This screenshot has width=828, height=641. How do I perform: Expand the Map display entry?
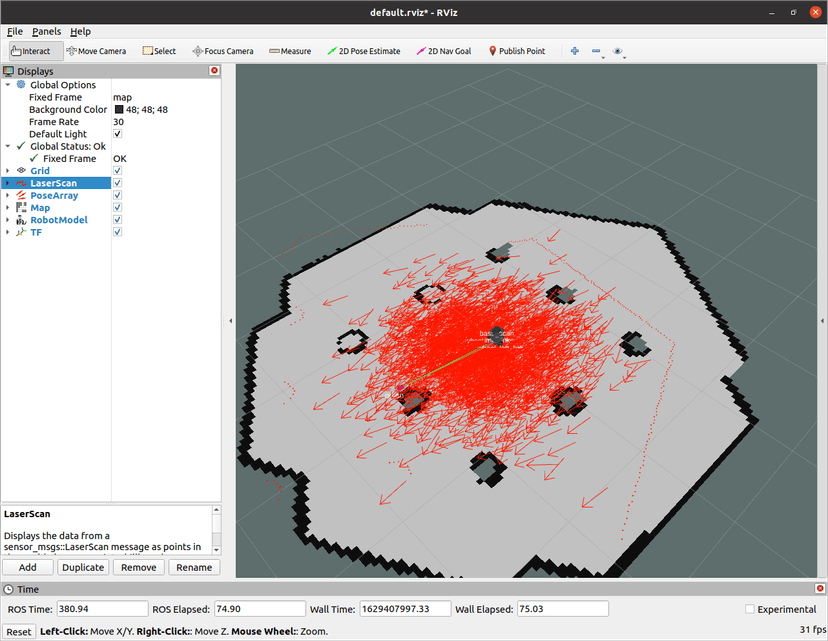coord(8,208)
